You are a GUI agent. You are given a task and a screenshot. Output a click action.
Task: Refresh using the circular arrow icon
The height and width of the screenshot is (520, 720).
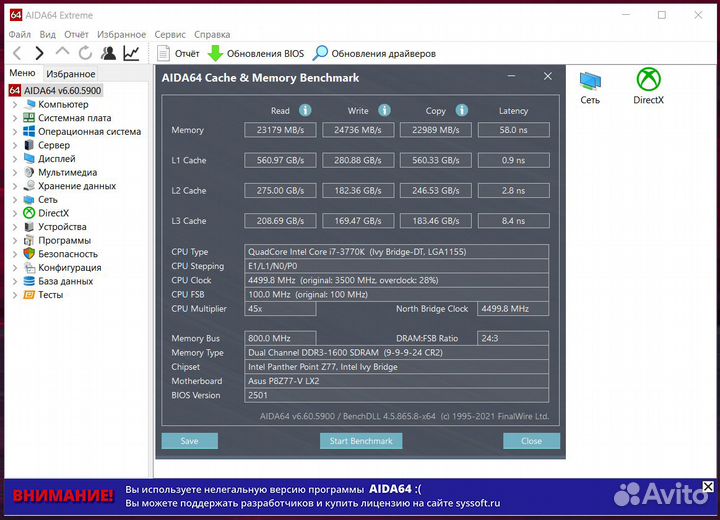click(x=85, y=53)
